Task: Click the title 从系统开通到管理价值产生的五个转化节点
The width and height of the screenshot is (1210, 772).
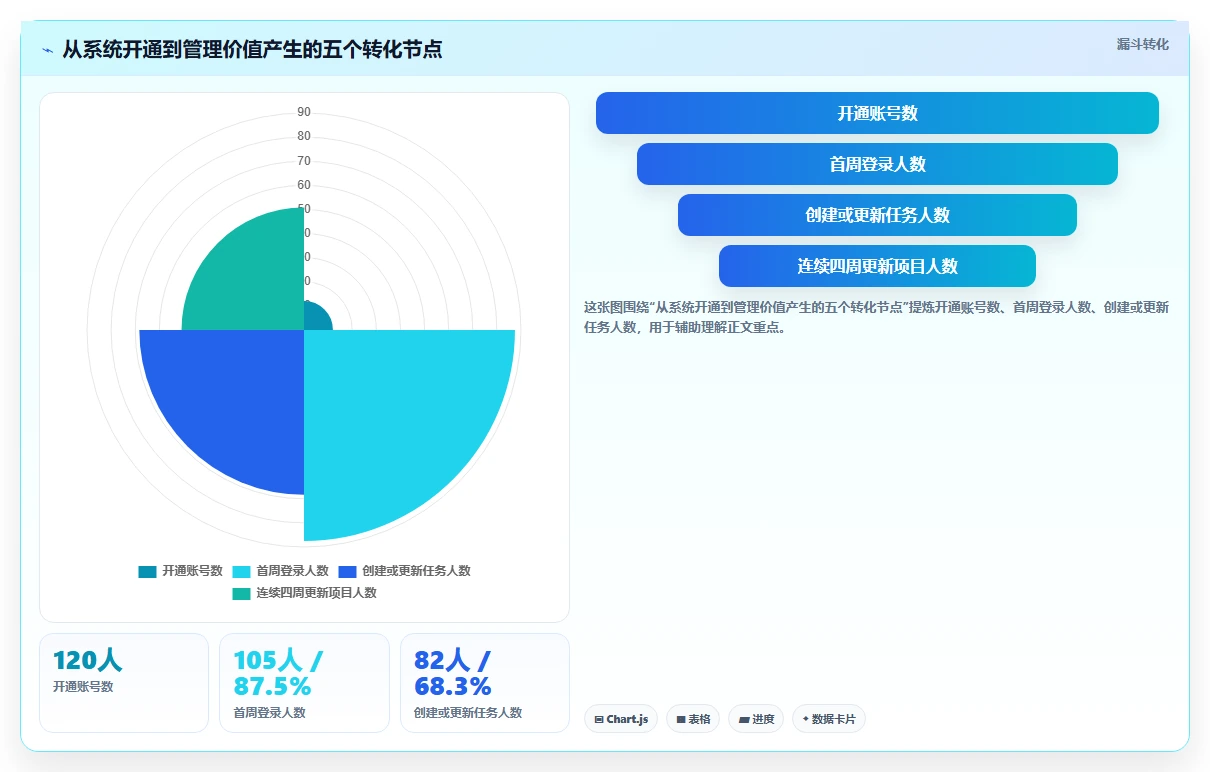Action: (x=252, y=49)
